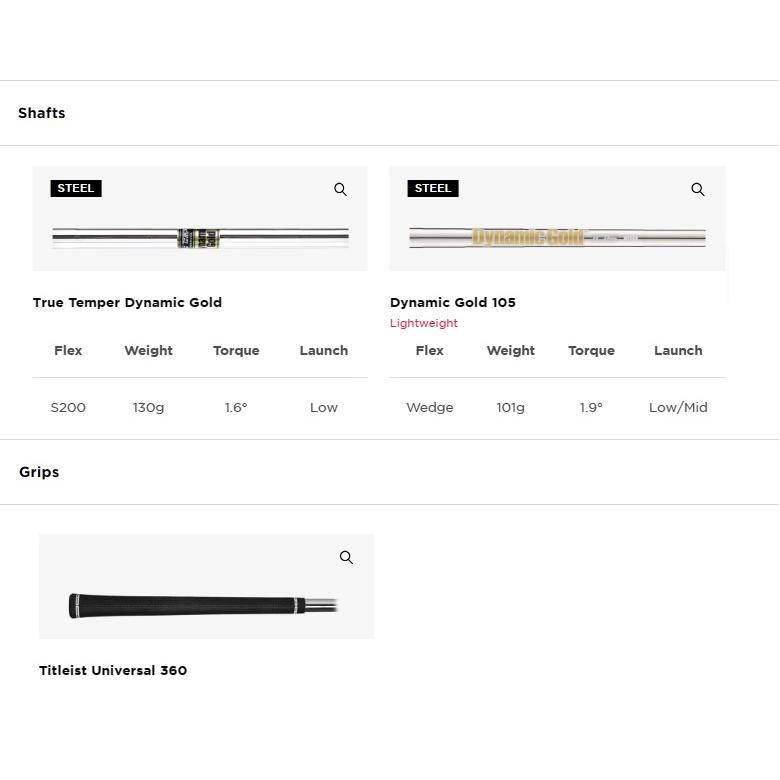Zoom the True Temper Dynamic Gold shaft image
780x780 pixels.
(x=340, y=190)
